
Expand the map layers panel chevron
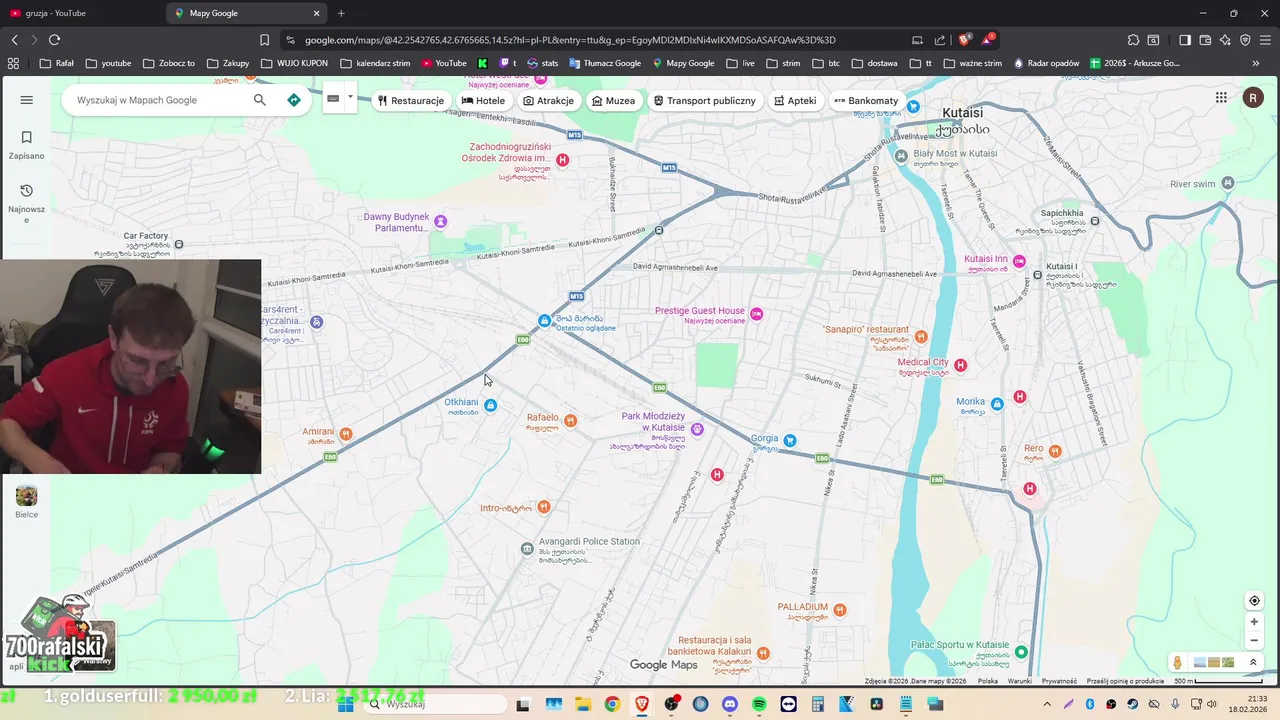pos(1253,662)
